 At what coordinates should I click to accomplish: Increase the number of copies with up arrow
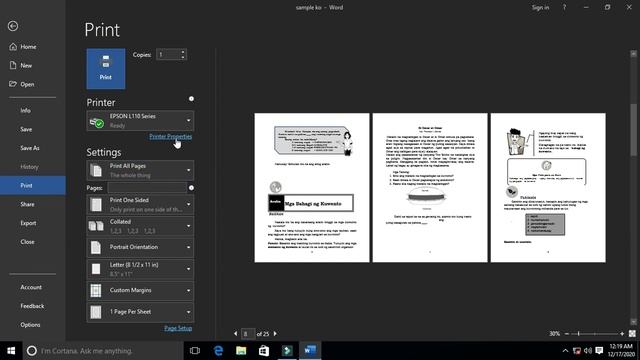182,52
